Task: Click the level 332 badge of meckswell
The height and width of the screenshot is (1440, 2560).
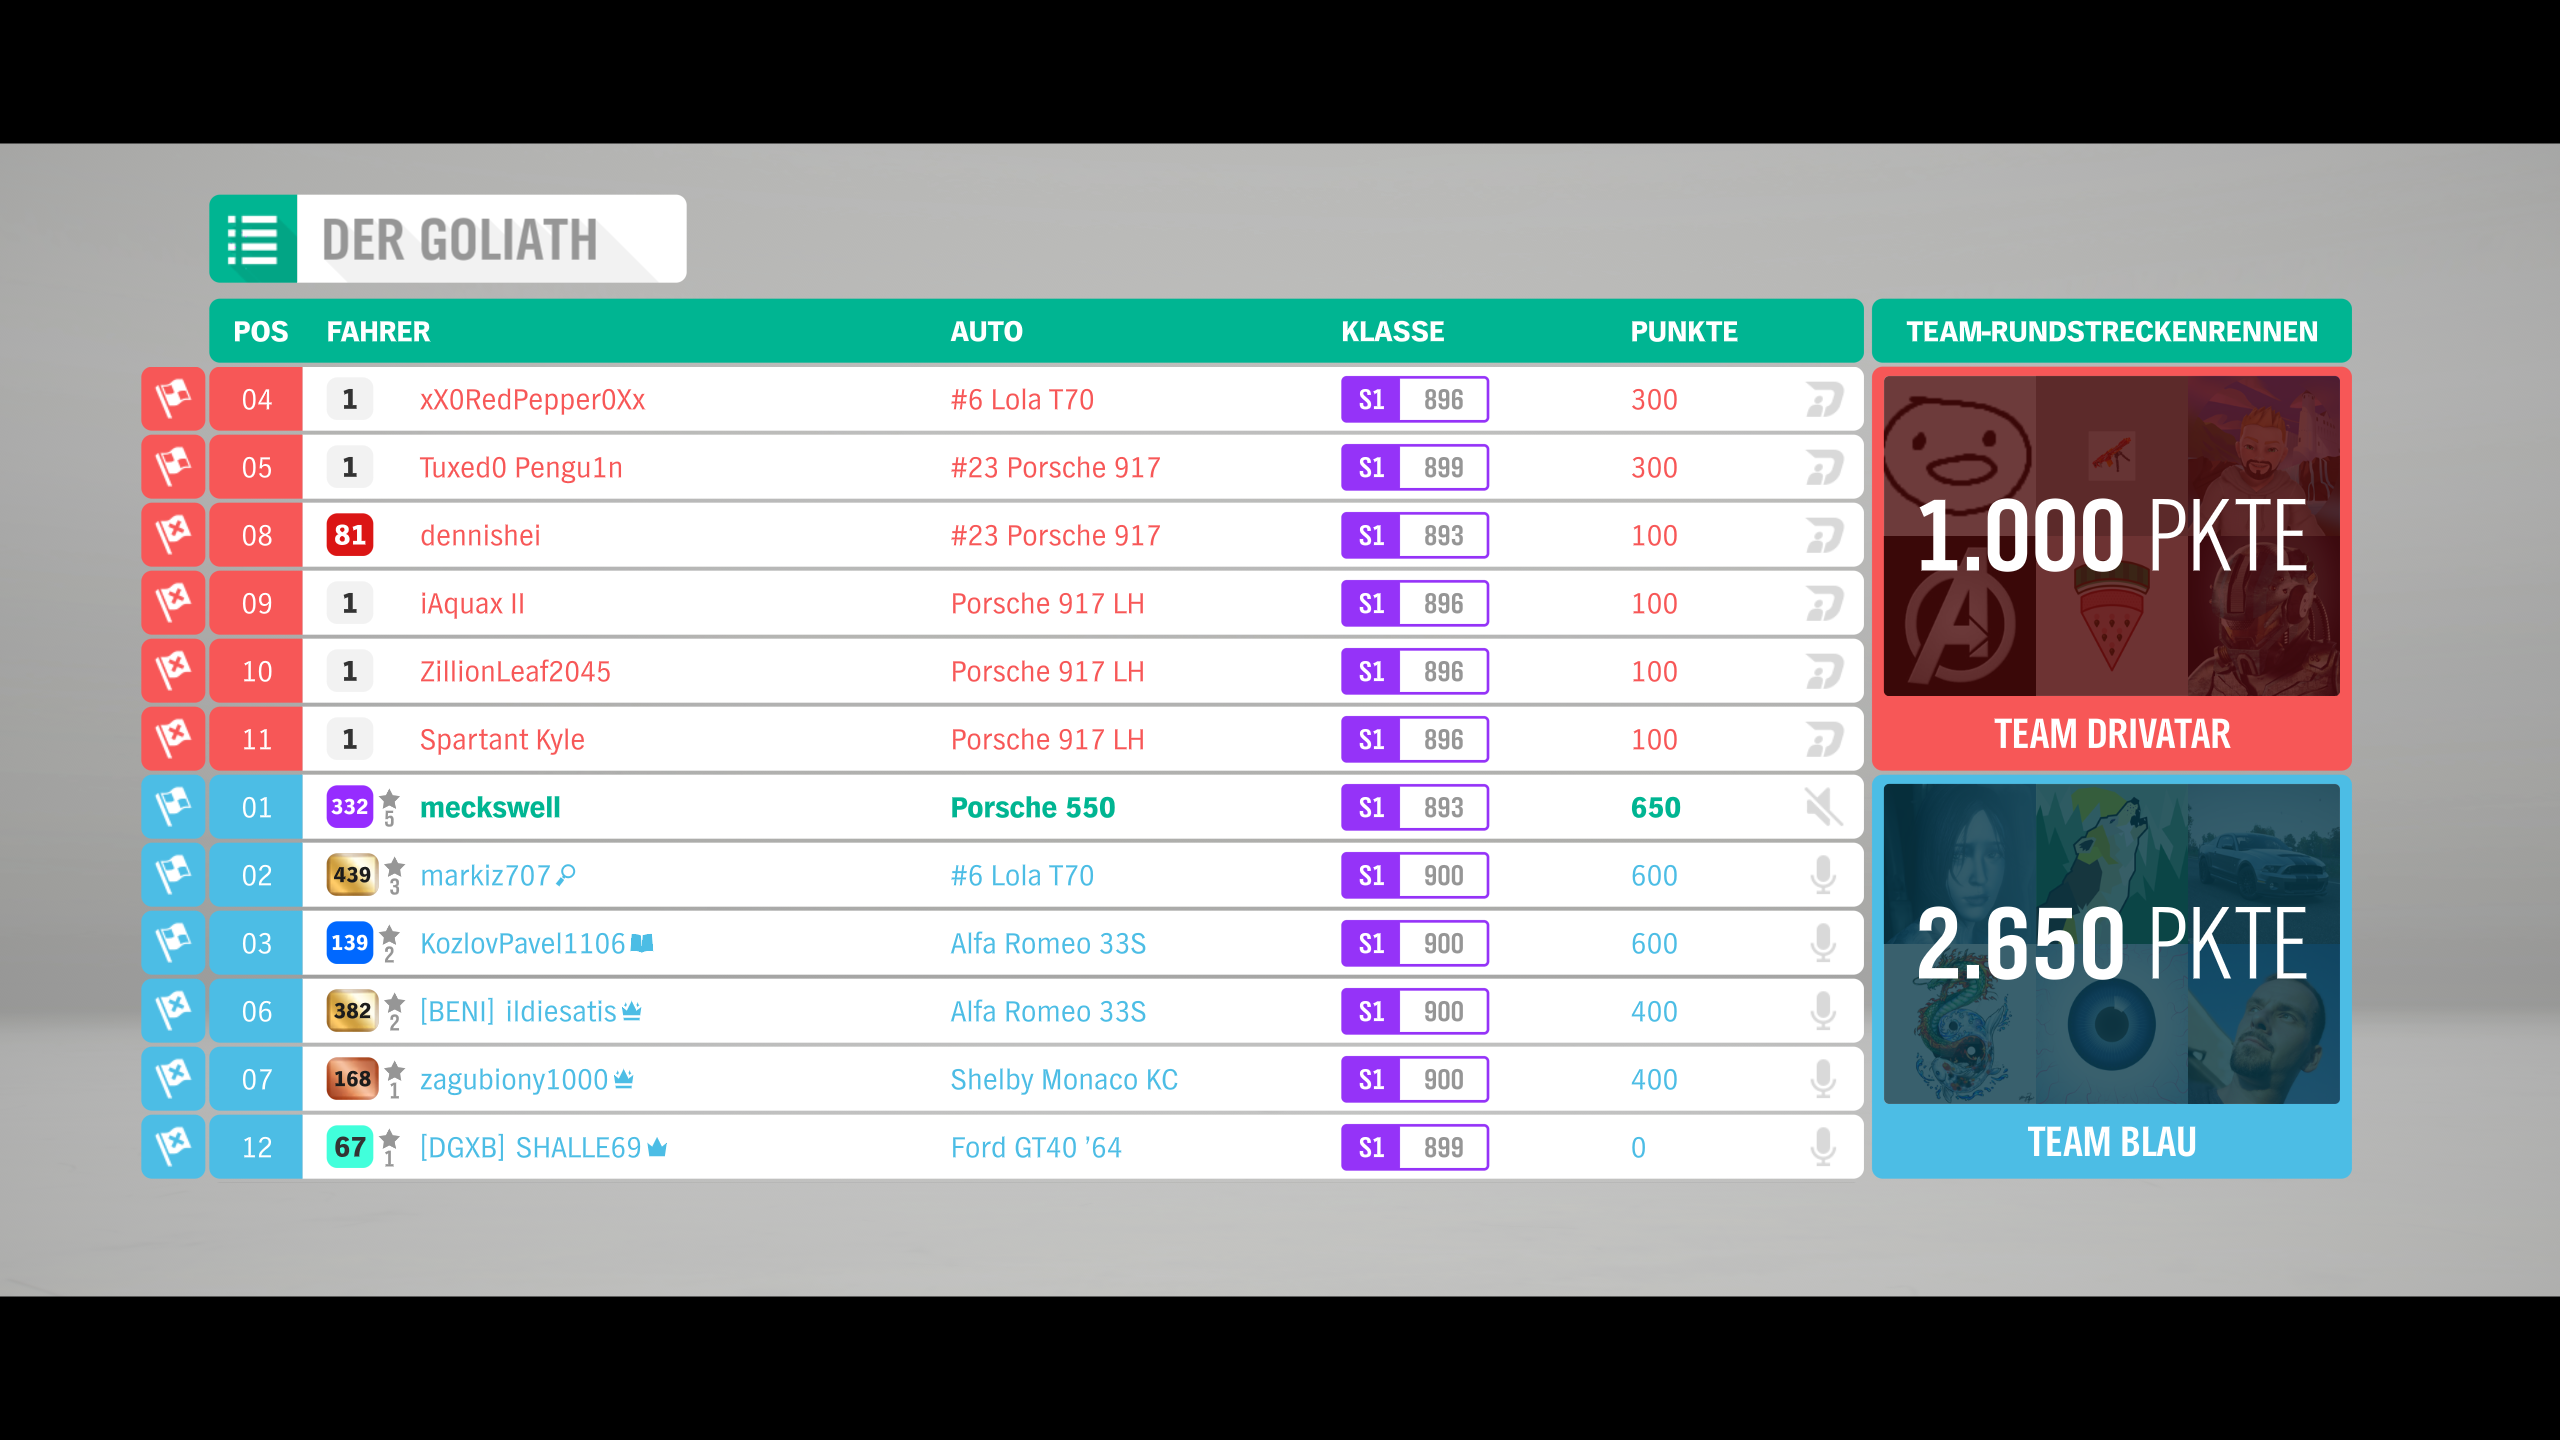Action: [x=350, y=807]
